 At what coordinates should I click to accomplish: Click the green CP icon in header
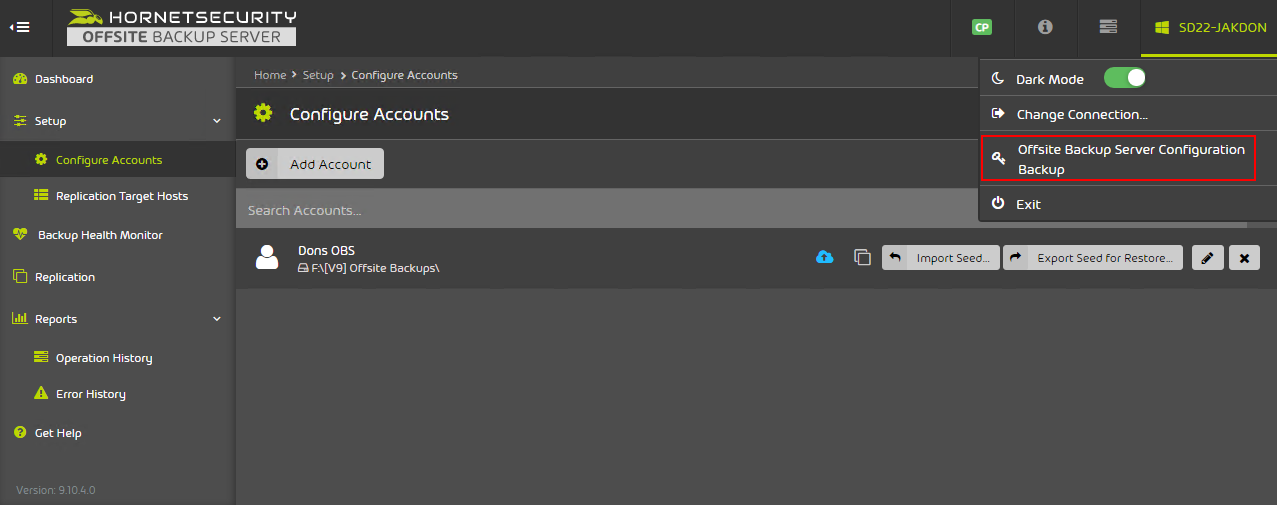982,27
